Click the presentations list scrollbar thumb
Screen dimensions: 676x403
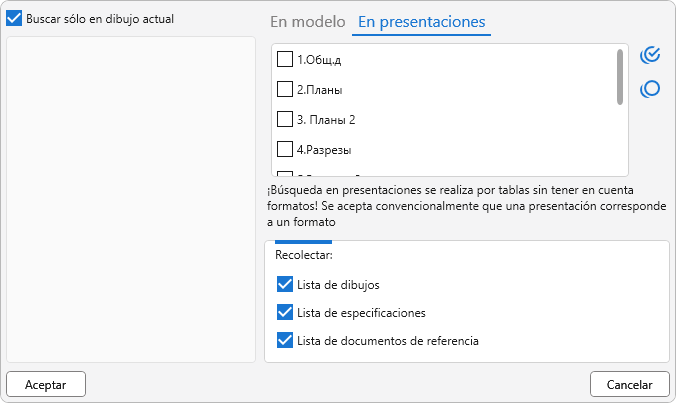coord(620,77)
